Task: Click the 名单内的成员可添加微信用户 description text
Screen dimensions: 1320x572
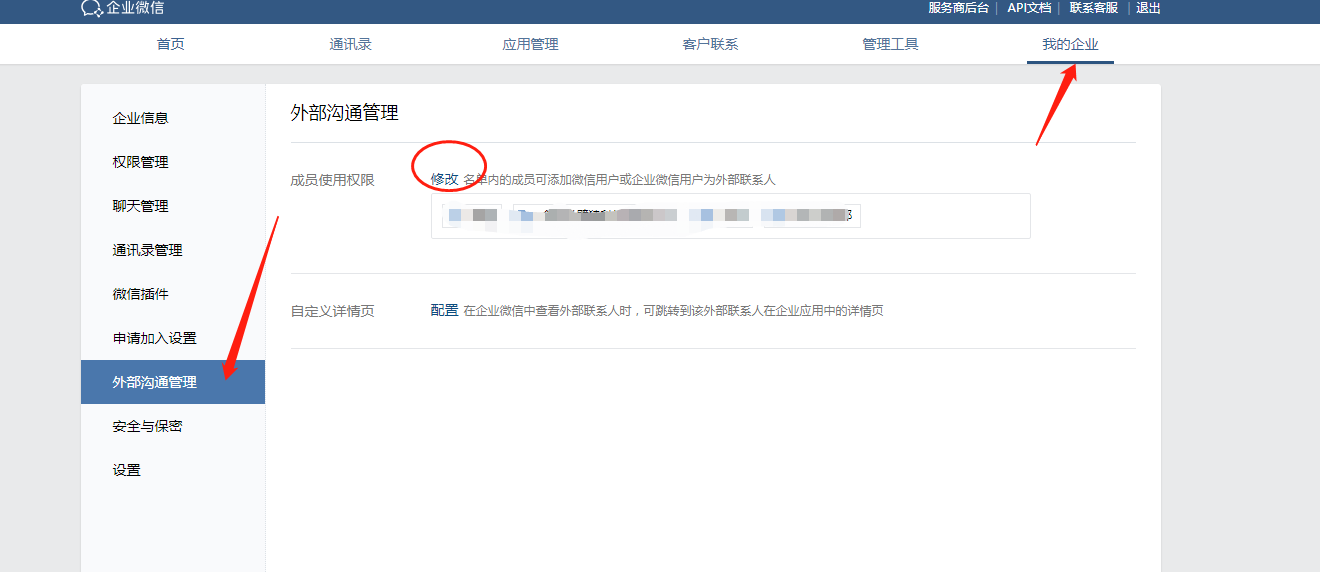Action: tap(619, 180)
